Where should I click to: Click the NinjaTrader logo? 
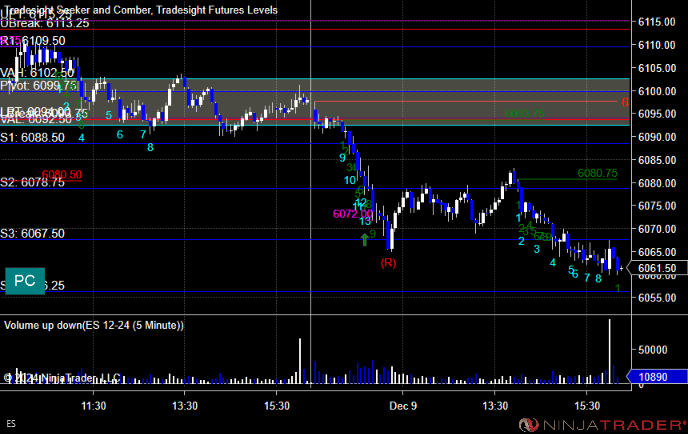[x=602, y=424]
